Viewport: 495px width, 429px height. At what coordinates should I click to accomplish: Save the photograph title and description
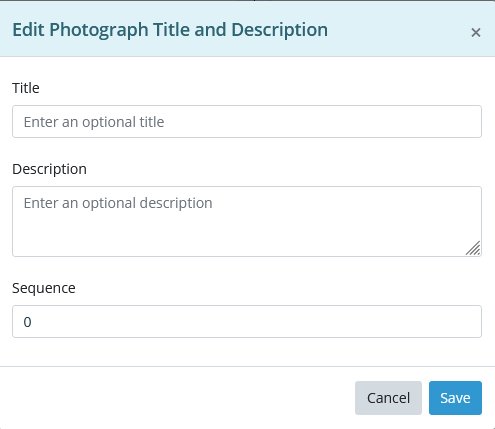455,398
